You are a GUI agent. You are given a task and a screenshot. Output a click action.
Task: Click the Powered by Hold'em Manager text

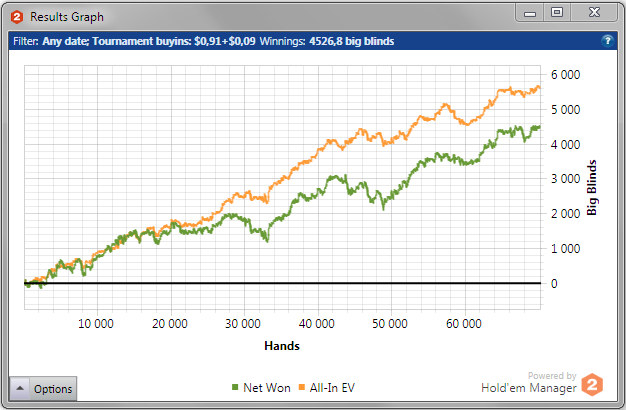(529, 382)
